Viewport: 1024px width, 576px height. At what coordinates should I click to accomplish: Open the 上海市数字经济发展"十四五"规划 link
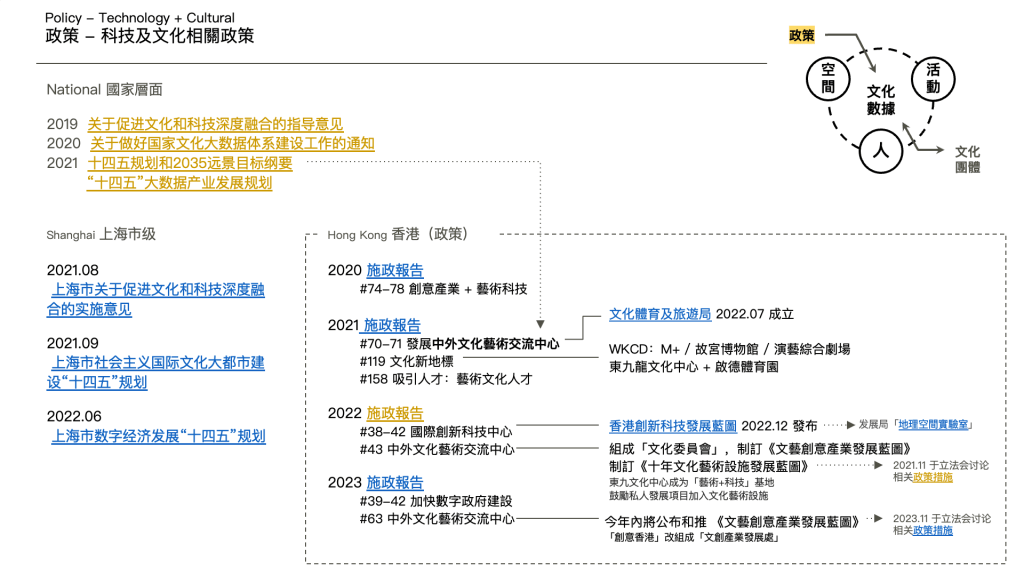coord(158,436)
